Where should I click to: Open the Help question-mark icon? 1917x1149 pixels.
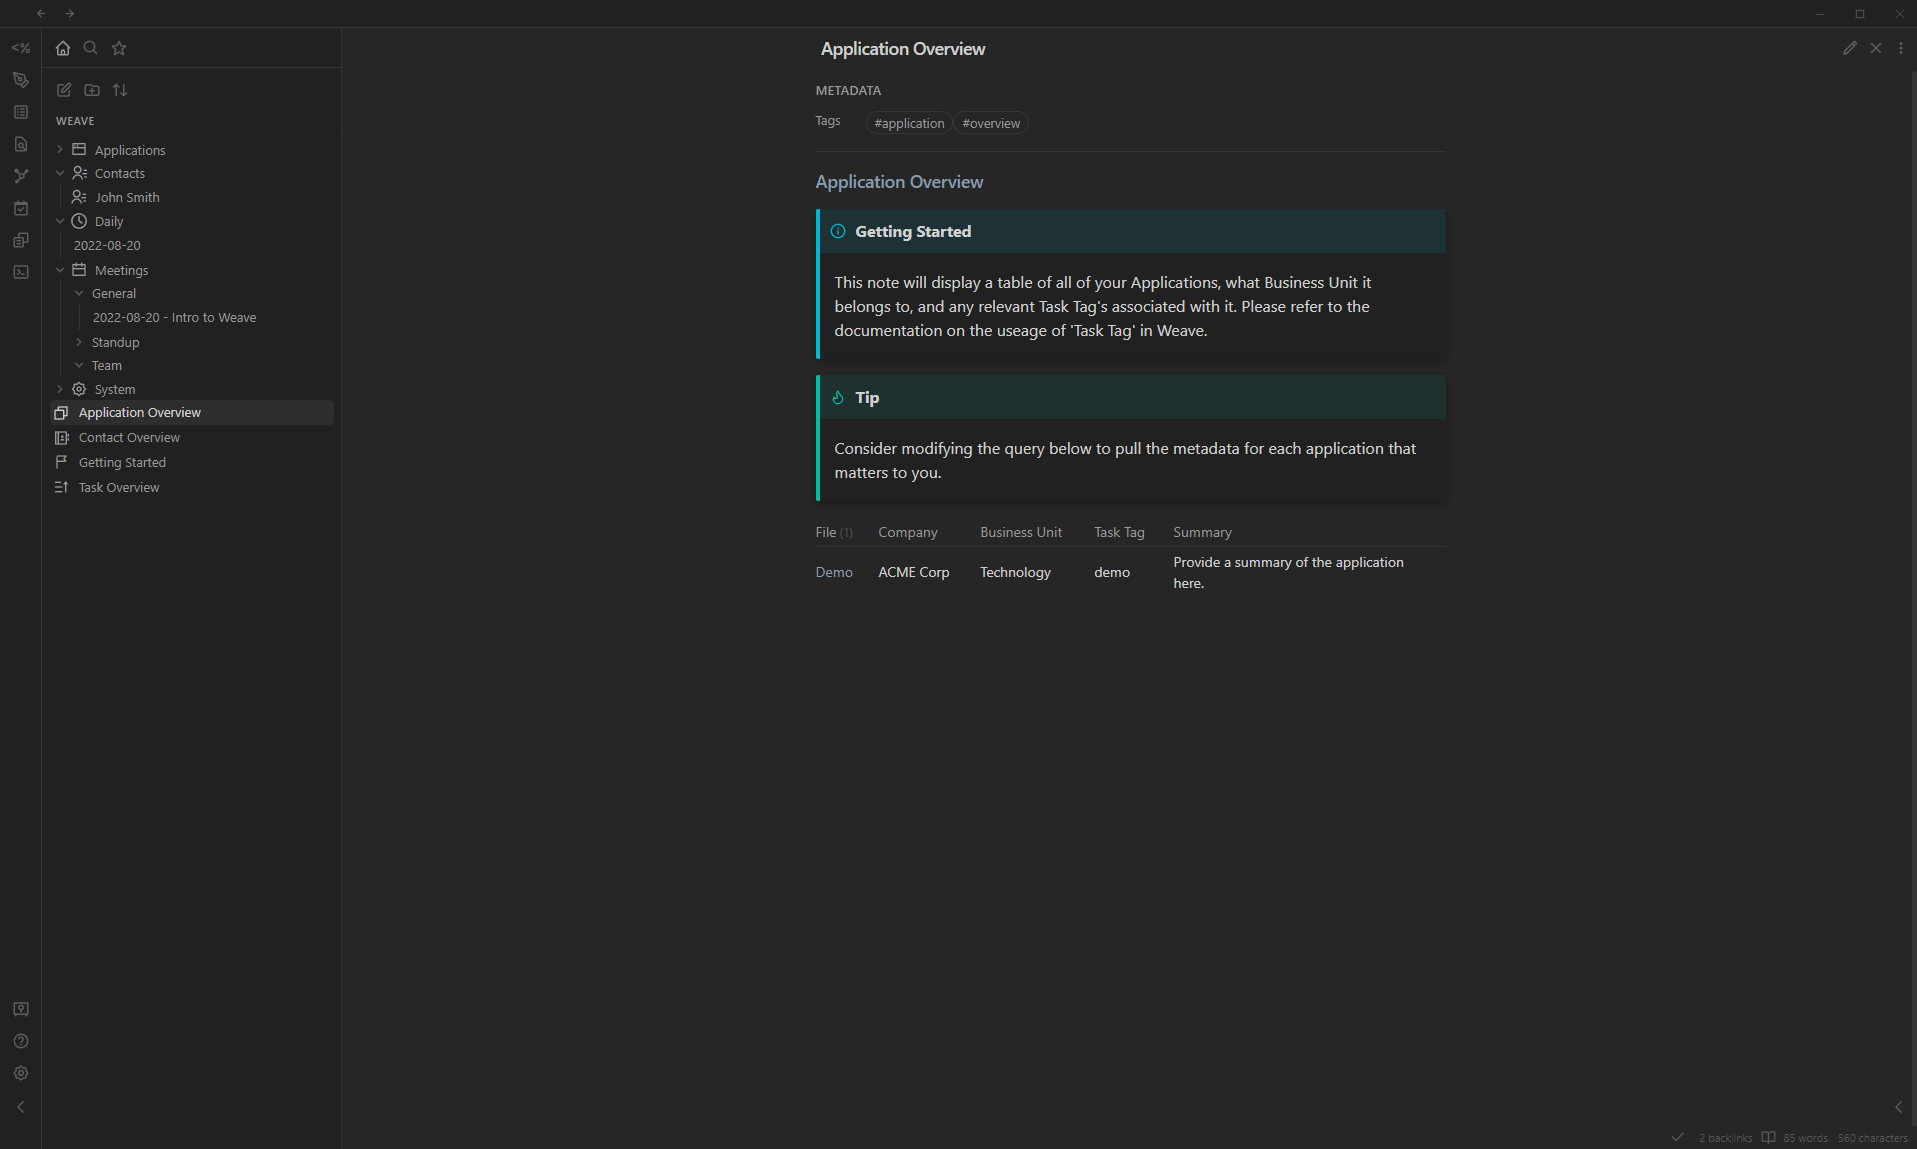21,1041
